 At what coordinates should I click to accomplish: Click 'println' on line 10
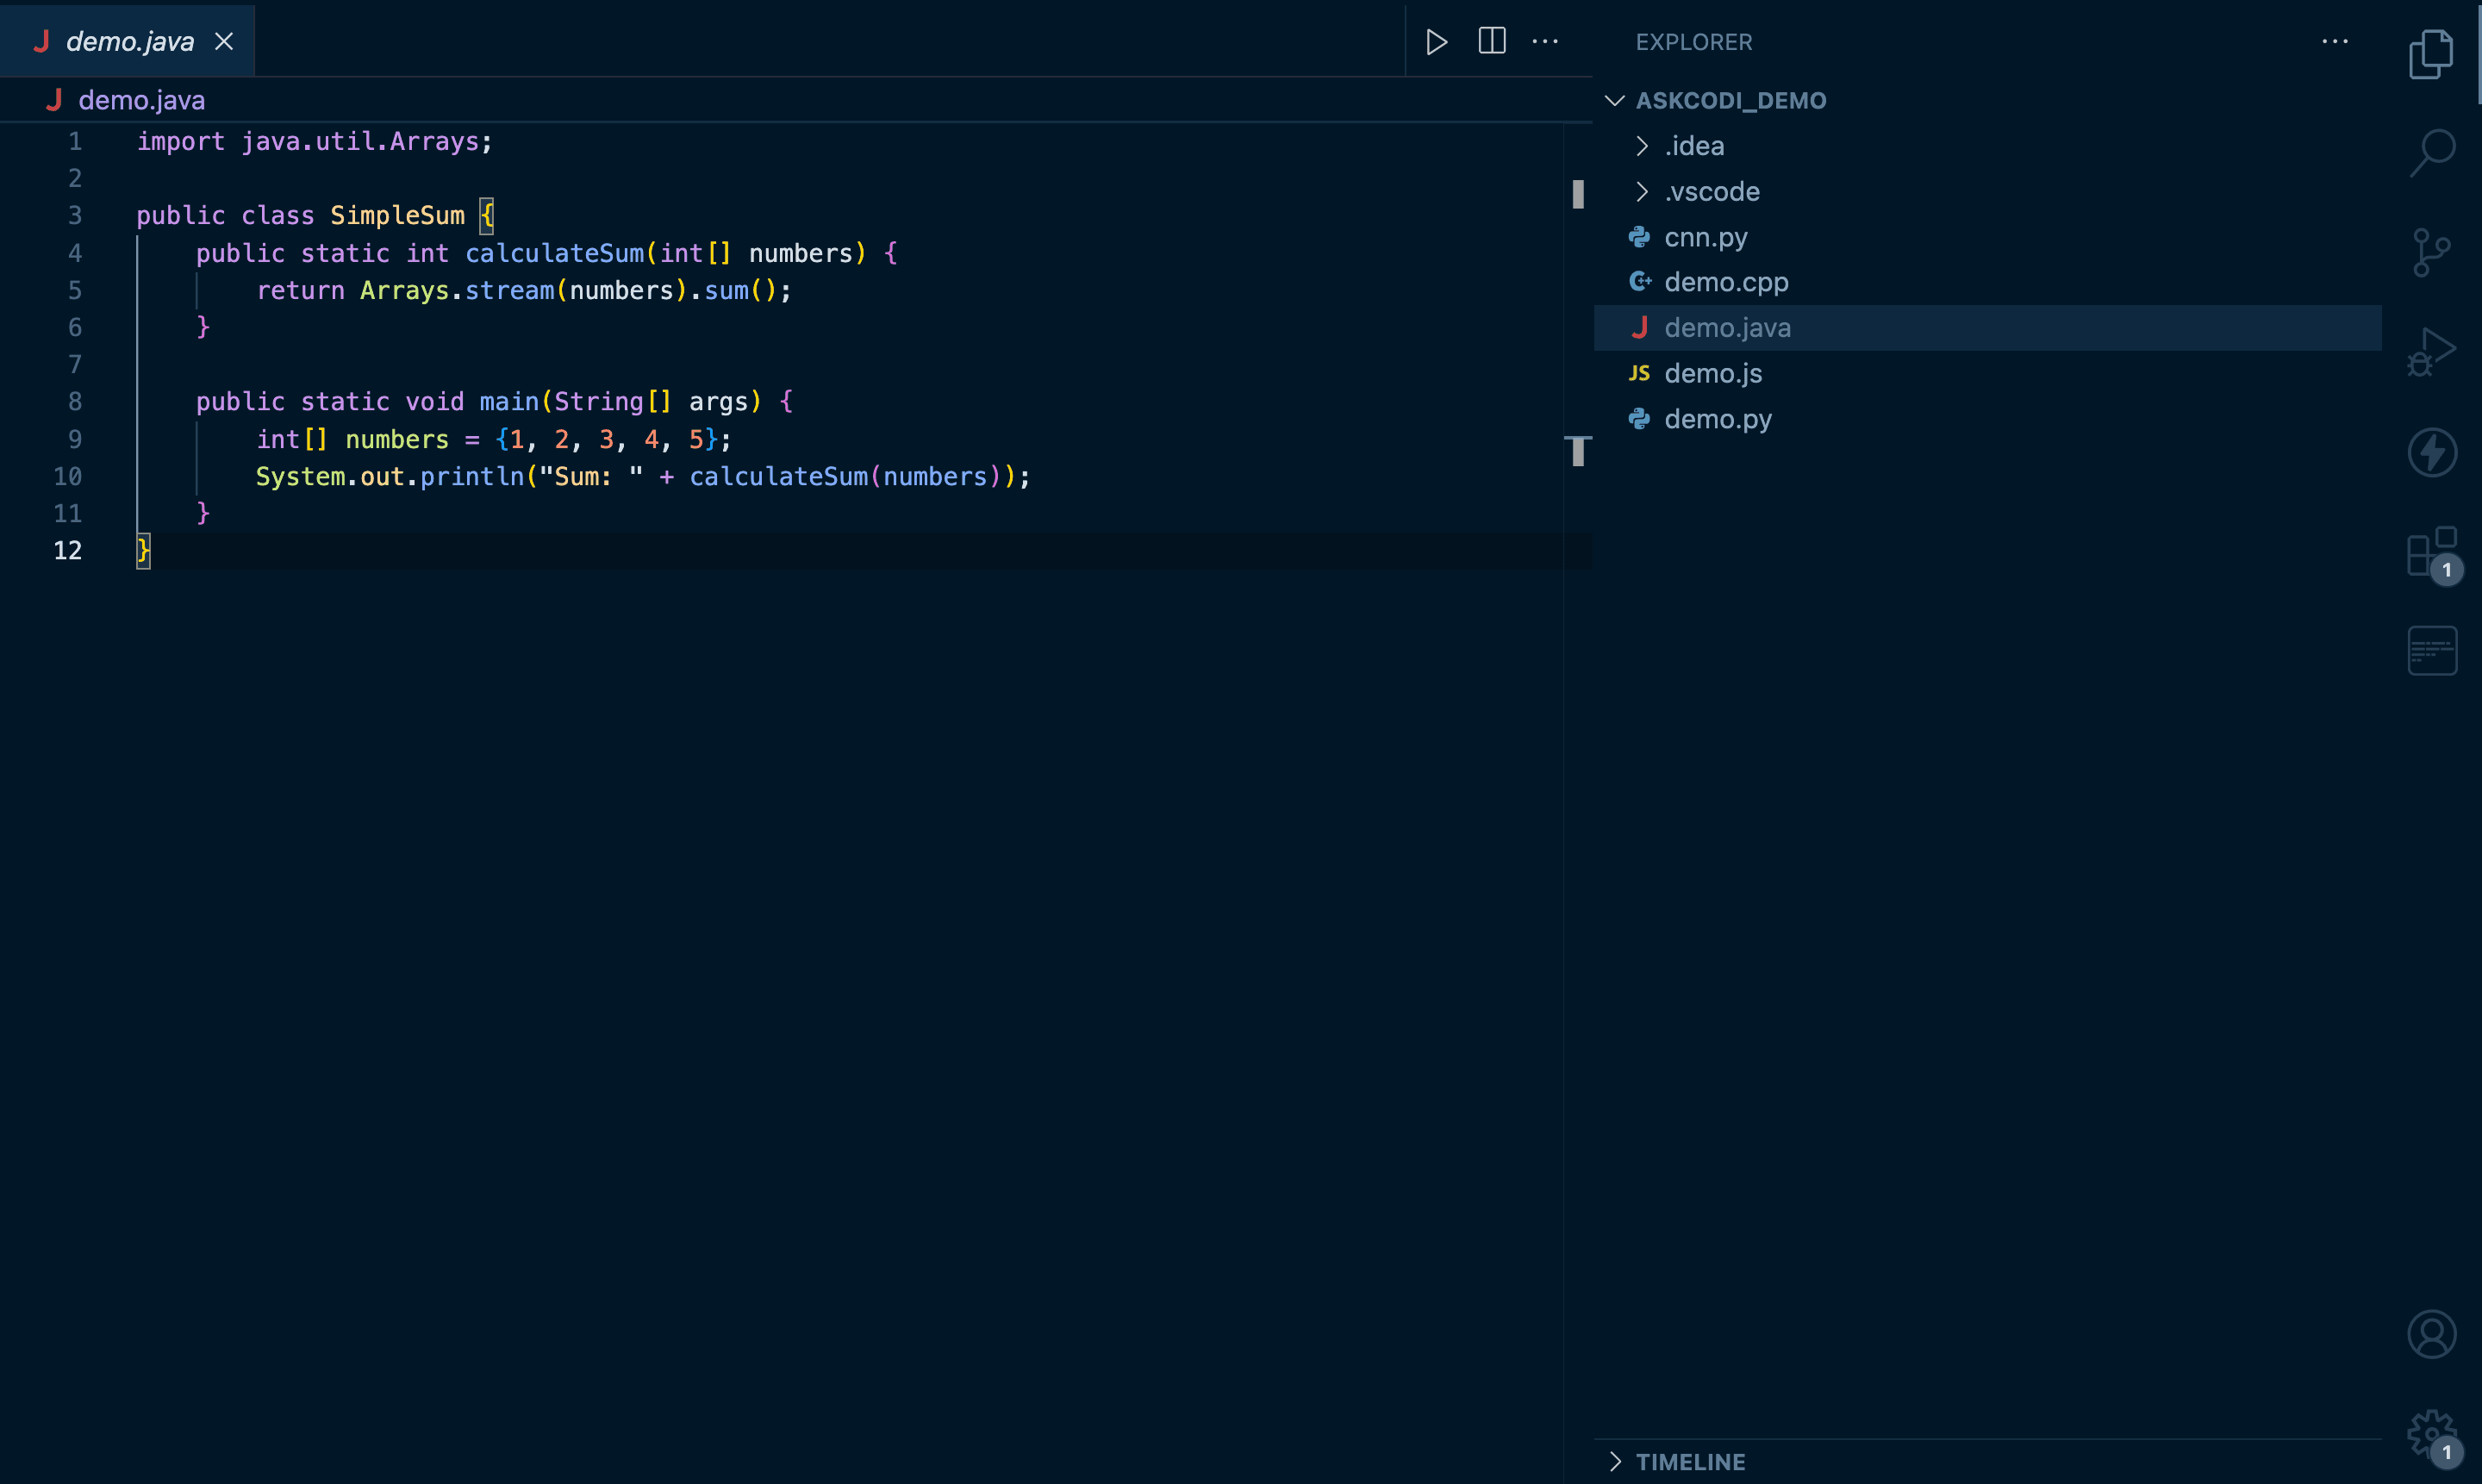pos(472,476)
